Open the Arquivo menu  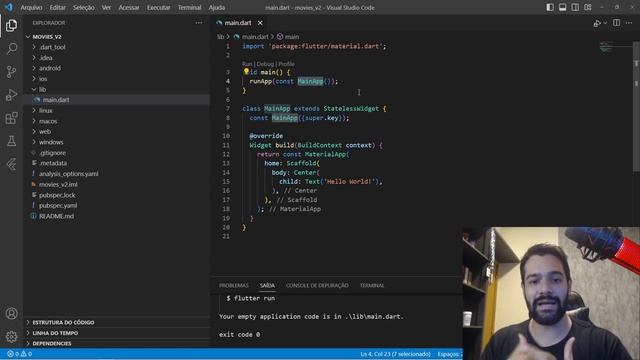pos(31,7)
